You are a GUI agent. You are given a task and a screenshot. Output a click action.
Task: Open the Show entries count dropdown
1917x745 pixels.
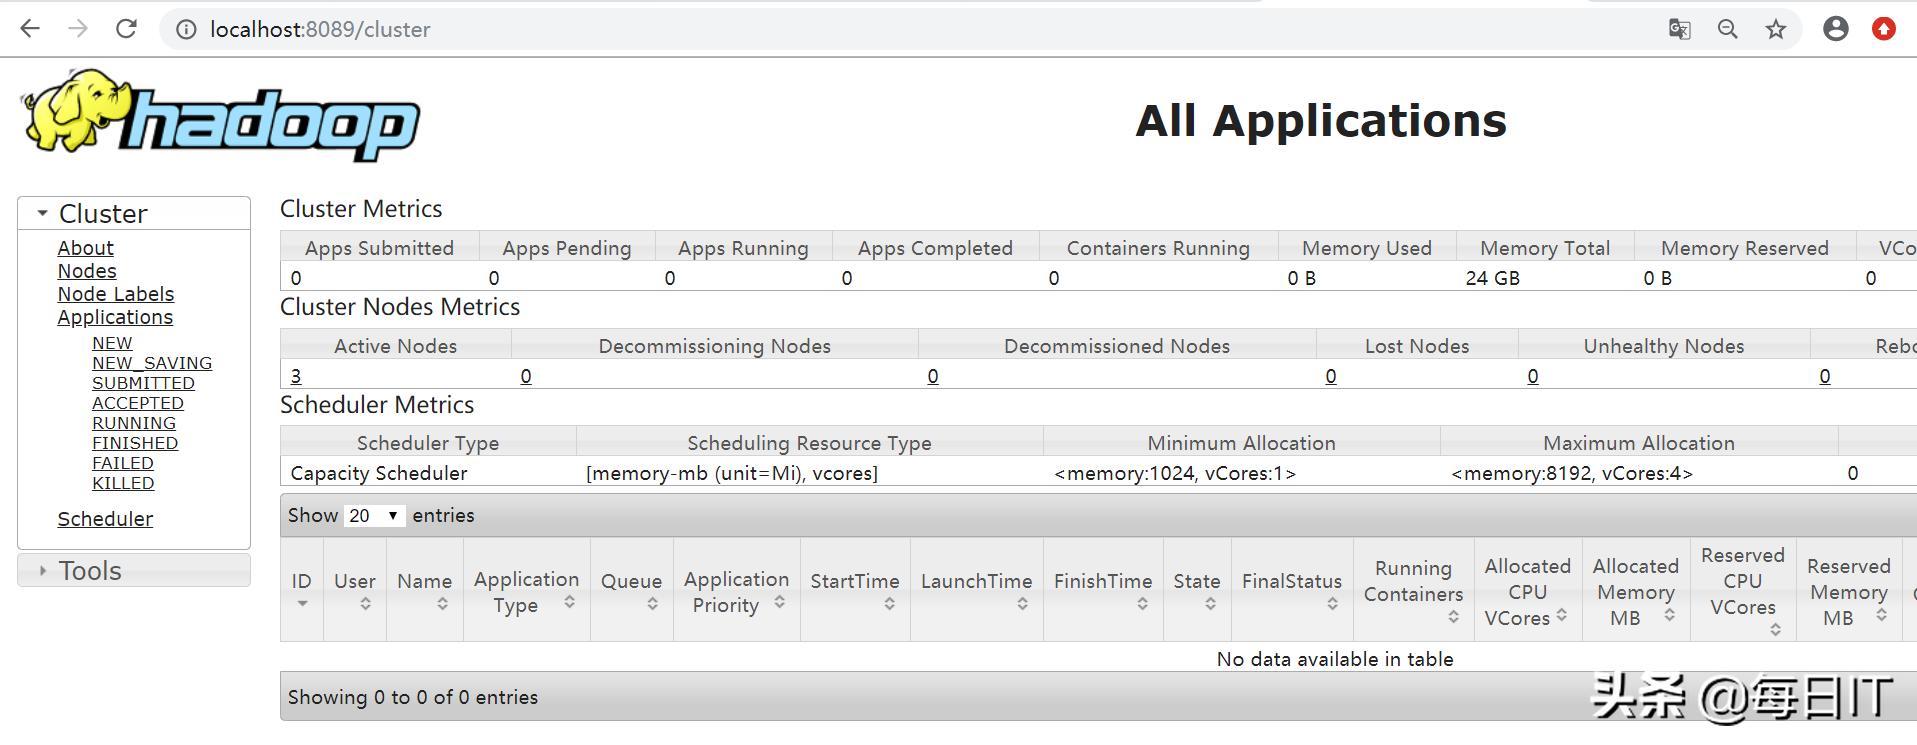(374, 515)
